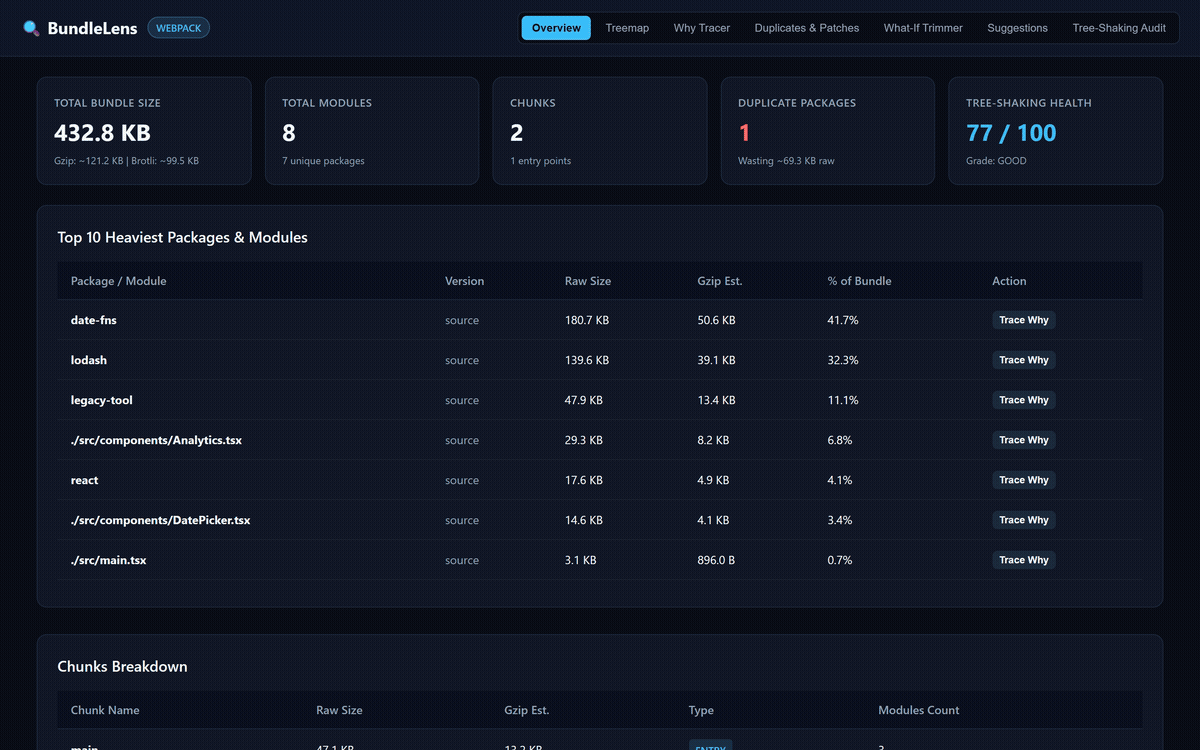Click the Wasting ~69.3 KB raw text
The height and width of the screenshot is (750, 1200).
coord(786,161)
